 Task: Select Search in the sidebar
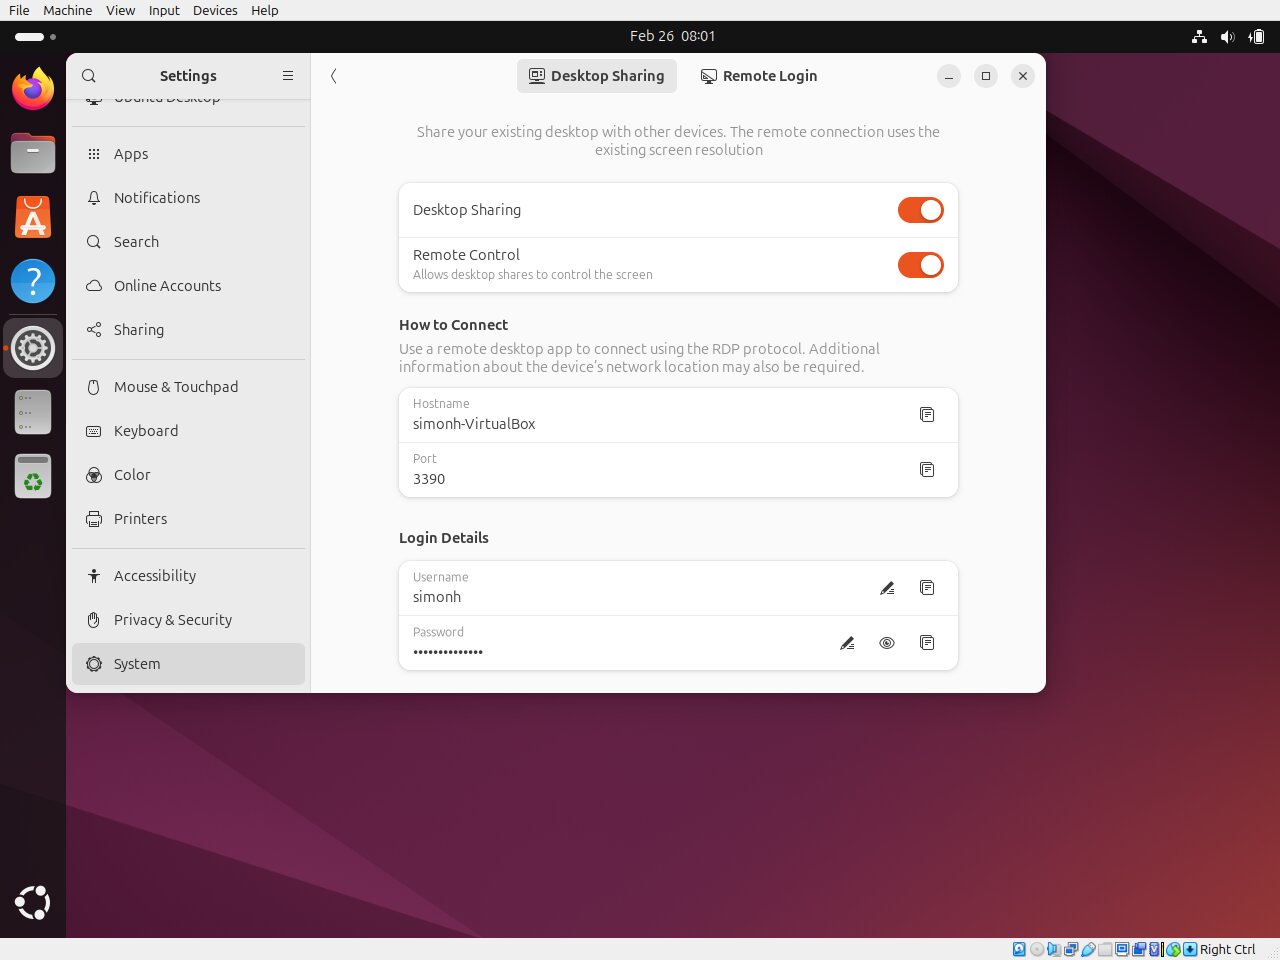188,242
